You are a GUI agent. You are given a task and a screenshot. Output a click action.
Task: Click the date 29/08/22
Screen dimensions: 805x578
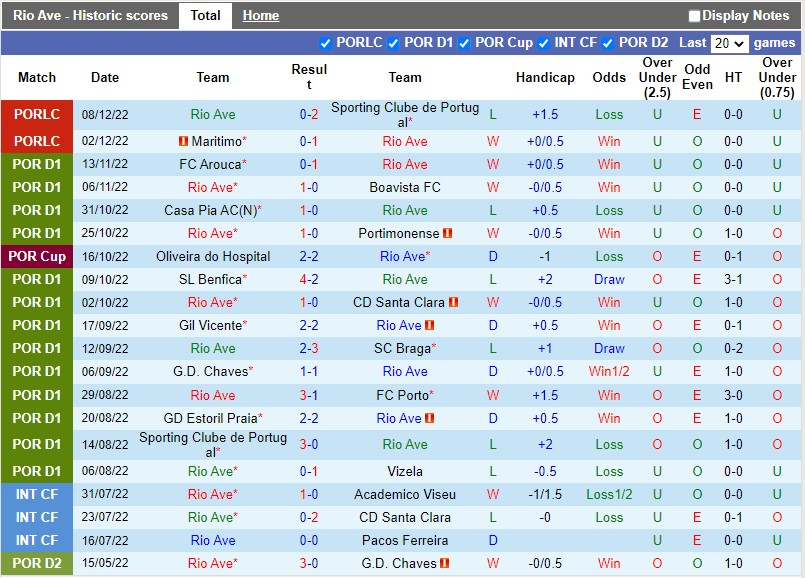click(105, 395)
